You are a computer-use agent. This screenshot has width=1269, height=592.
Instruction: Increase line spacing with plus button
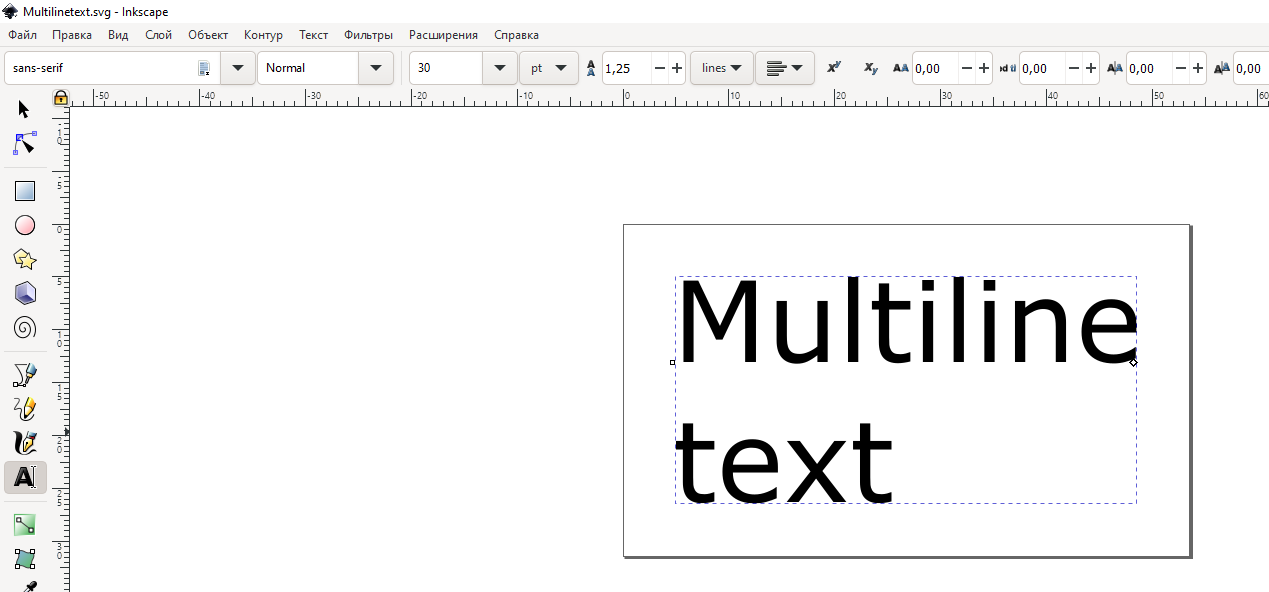tap(677, 68)
